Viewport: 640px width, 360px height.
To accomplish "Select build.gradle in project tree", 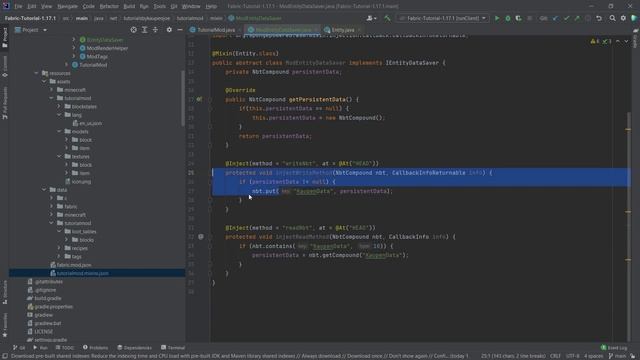I will coord(44,298).
